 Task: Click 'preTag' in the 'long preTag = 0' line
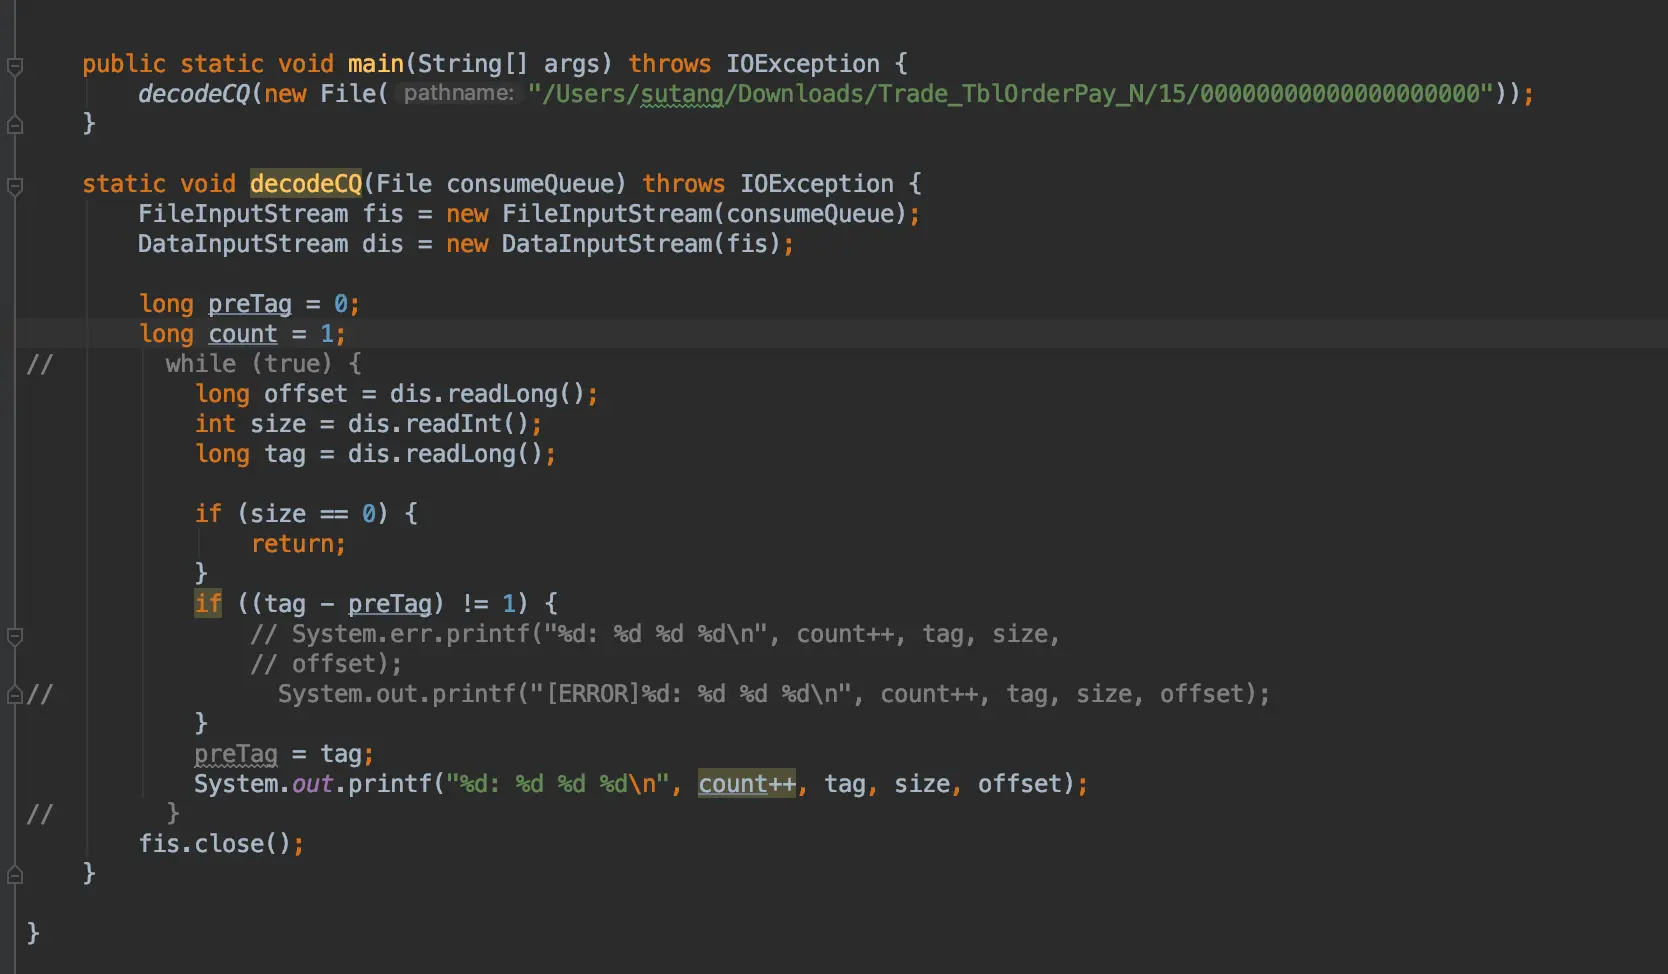click(x=250, y=304)
